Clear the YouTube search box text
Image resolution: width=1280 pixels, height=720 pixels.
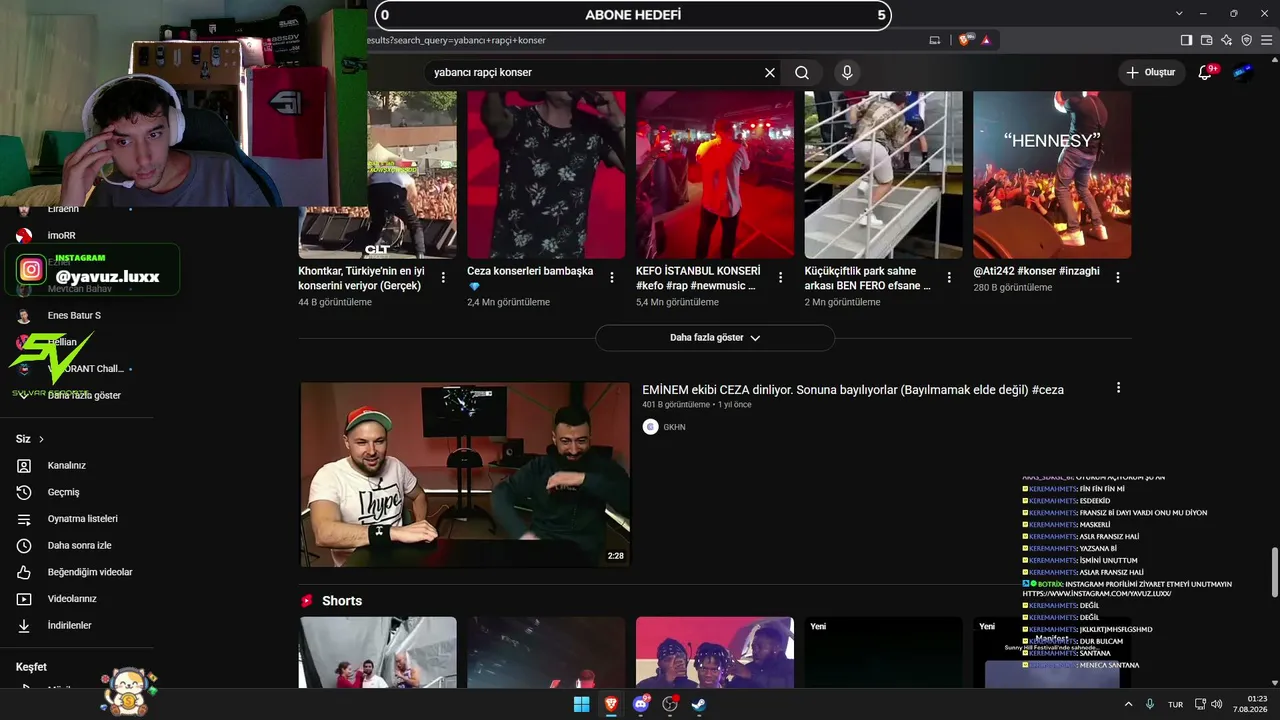point(770,73)
